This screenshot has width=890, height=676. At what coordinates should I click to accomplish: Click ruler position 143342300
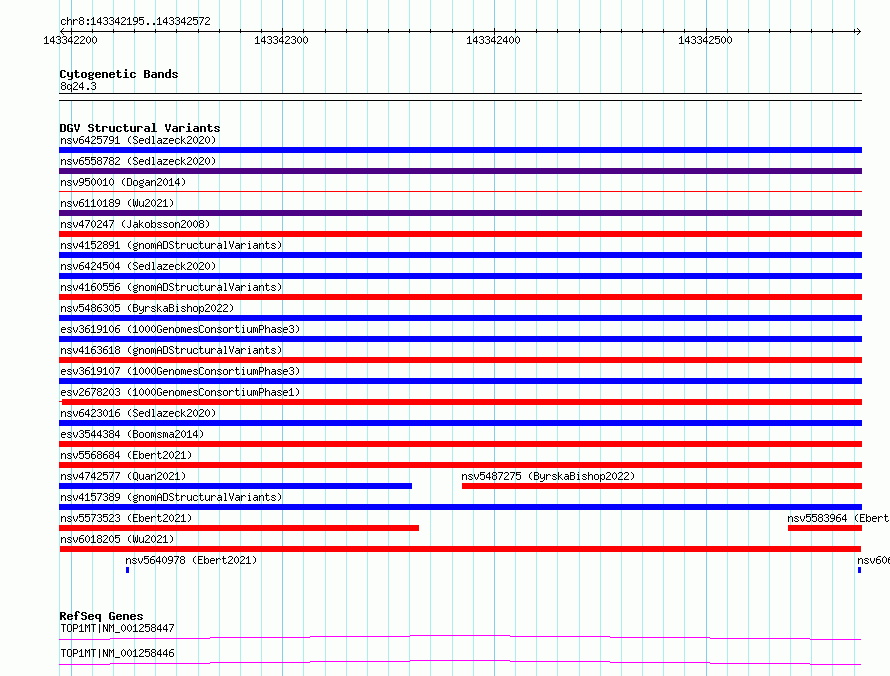pyautogui.click(x=282, y=40)
